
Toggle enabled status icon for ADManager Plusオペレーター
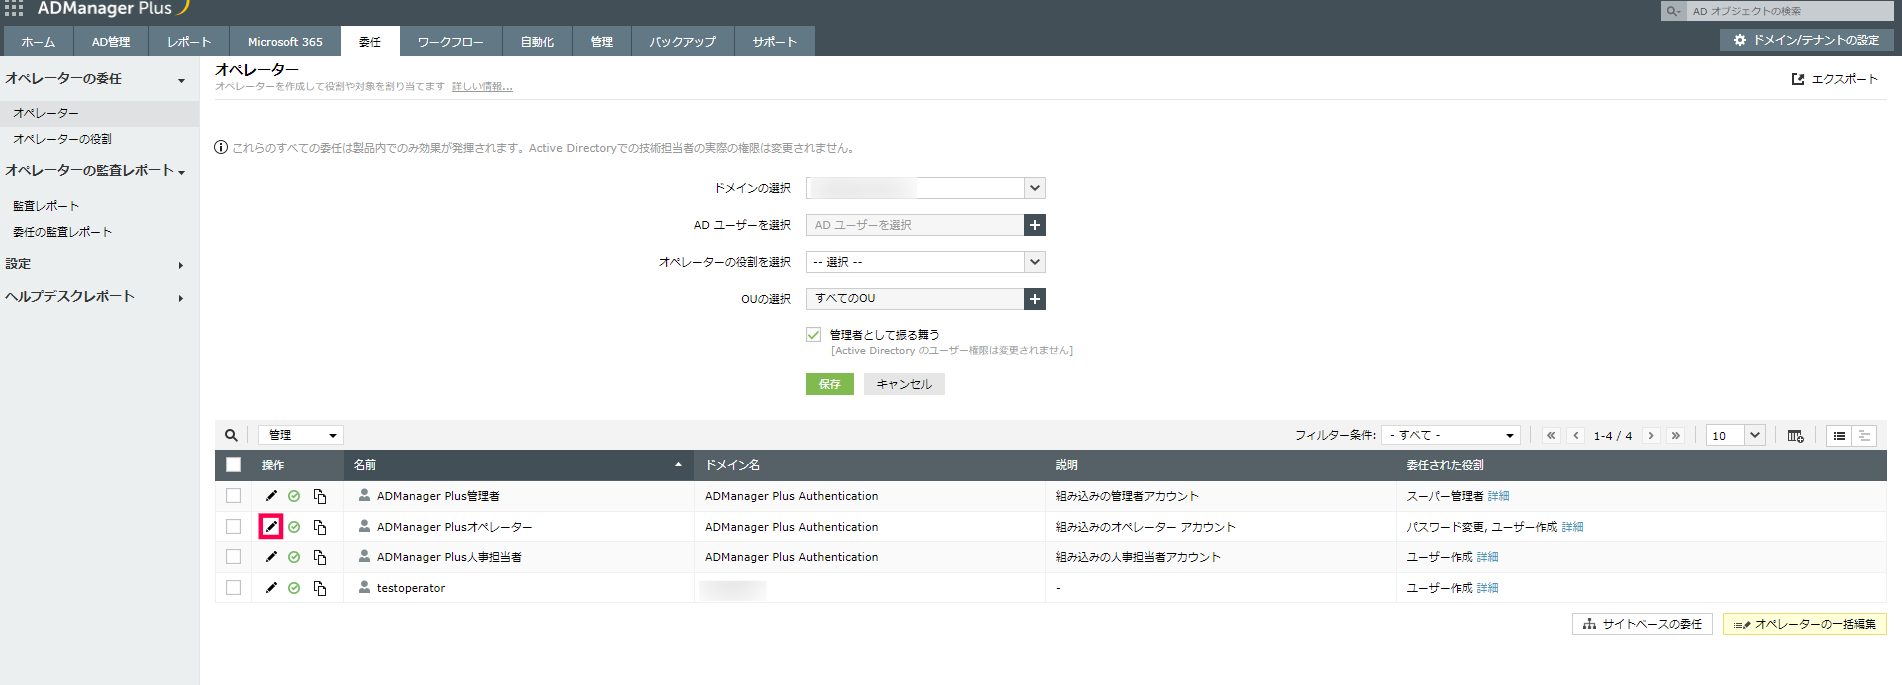point(294,527)
